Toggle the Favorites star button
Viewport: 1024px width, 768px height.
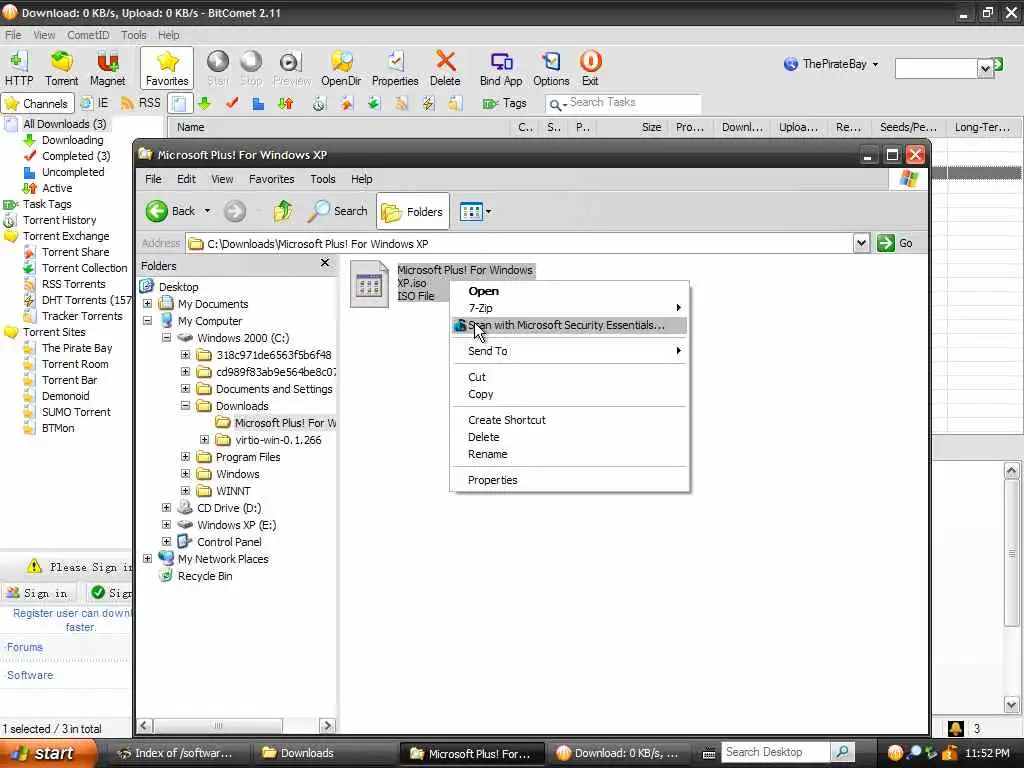(x=167, y=68)
